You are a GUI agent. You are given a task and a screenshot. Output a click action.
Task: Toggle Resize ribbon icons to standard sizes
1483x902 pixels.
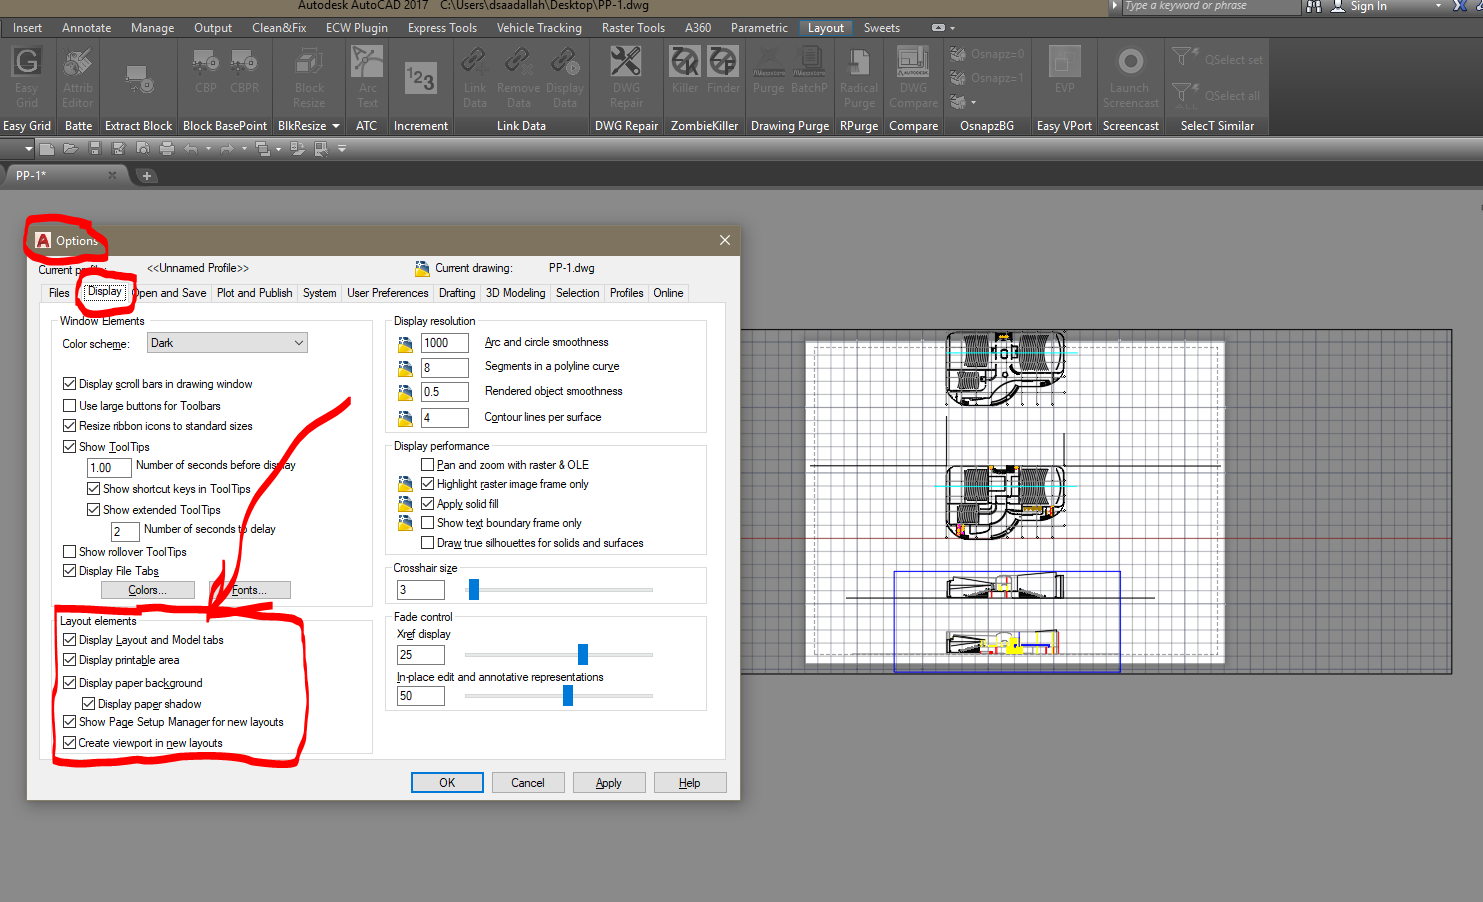pos(69,426)
